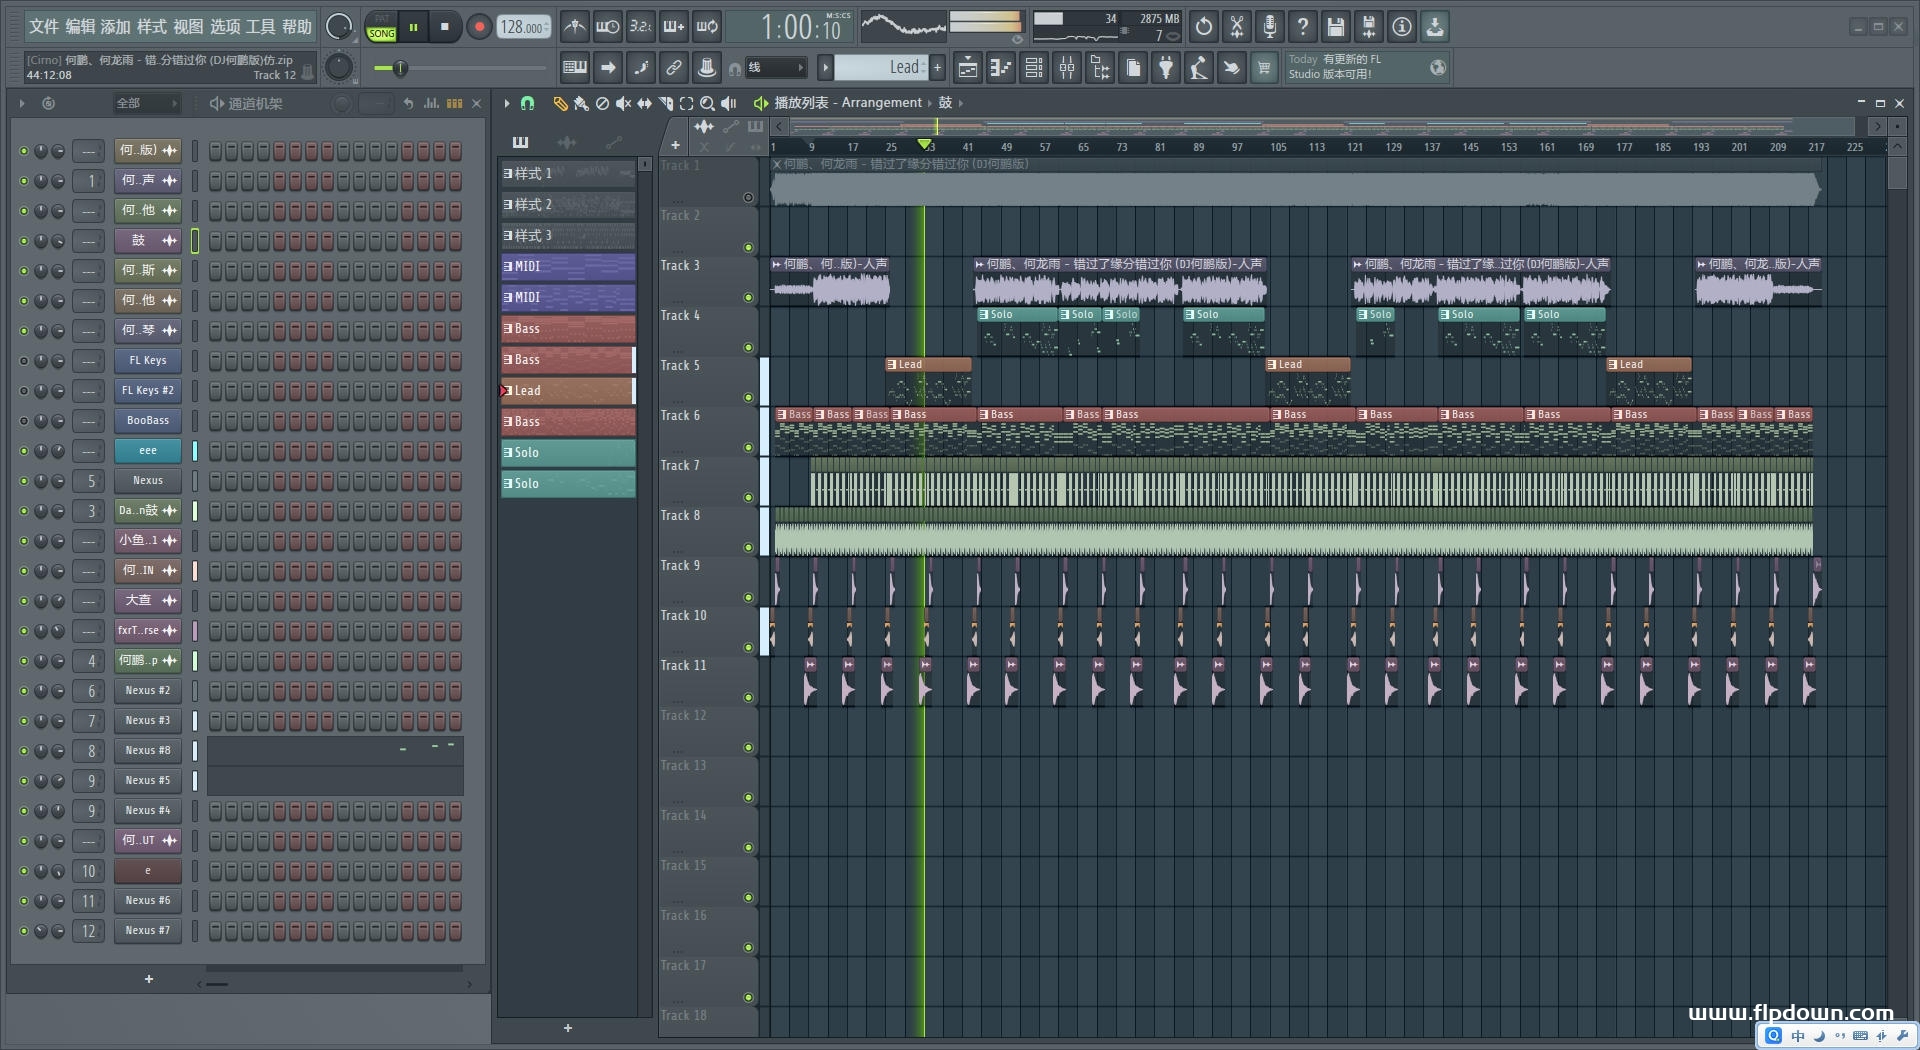Open the 线 snap setting dropdown

(776, 68)
